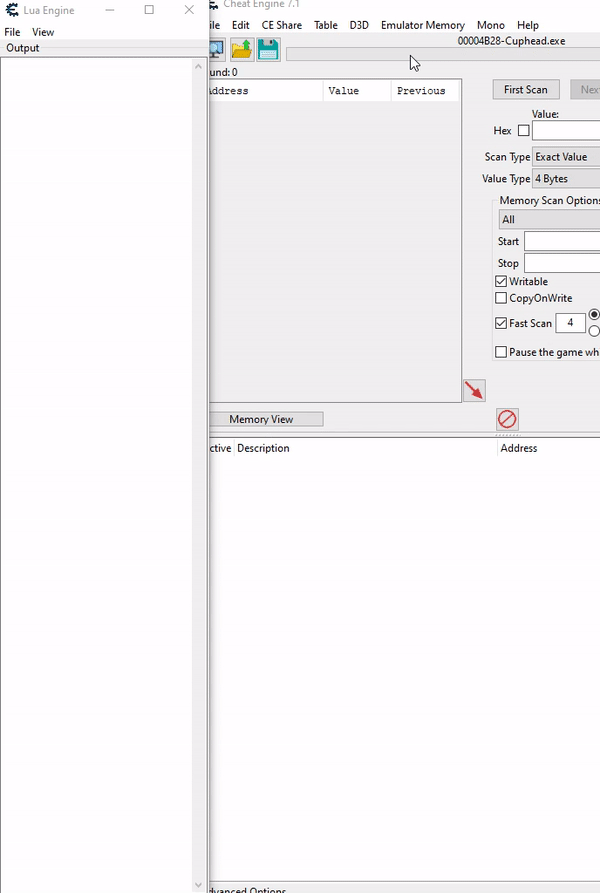The image size is (600, 893).
Task: Click the Lua Engine scroll down arrow
Action: [198, 885]
